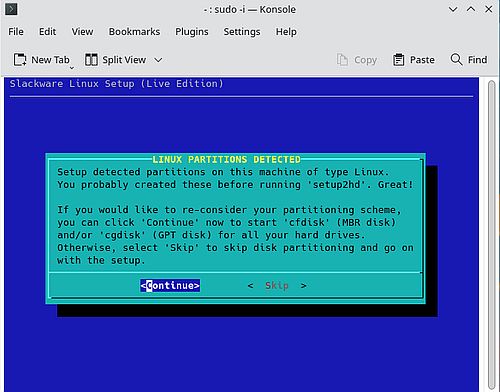Click the Find magnifier button
Image resolution: width=500 pixels, height=392 pixels.
tap(469, 60)
